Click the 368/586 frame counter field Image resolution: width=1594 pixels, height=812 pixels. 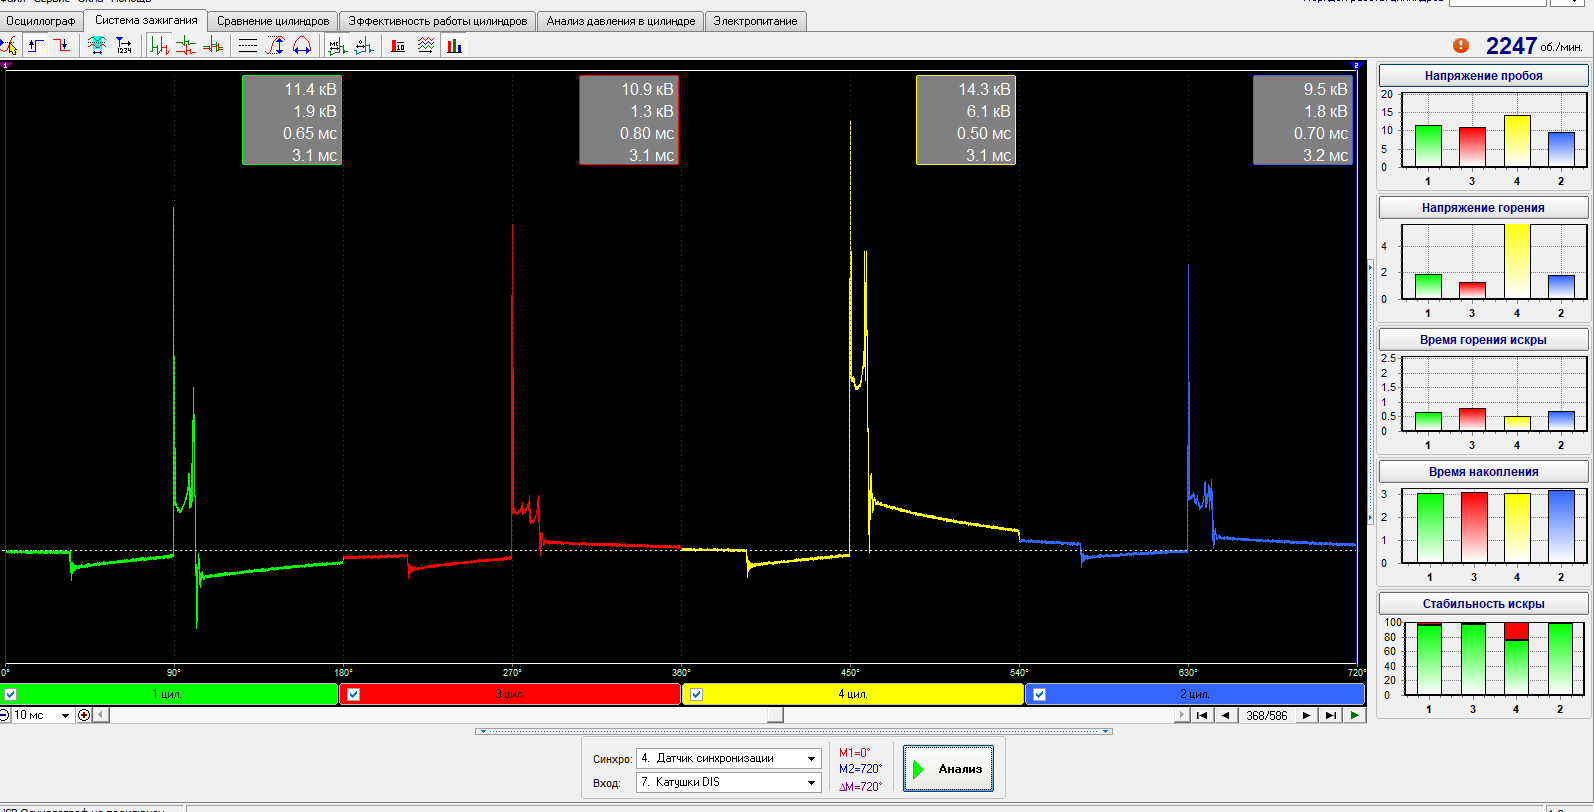coord(1266,715)
